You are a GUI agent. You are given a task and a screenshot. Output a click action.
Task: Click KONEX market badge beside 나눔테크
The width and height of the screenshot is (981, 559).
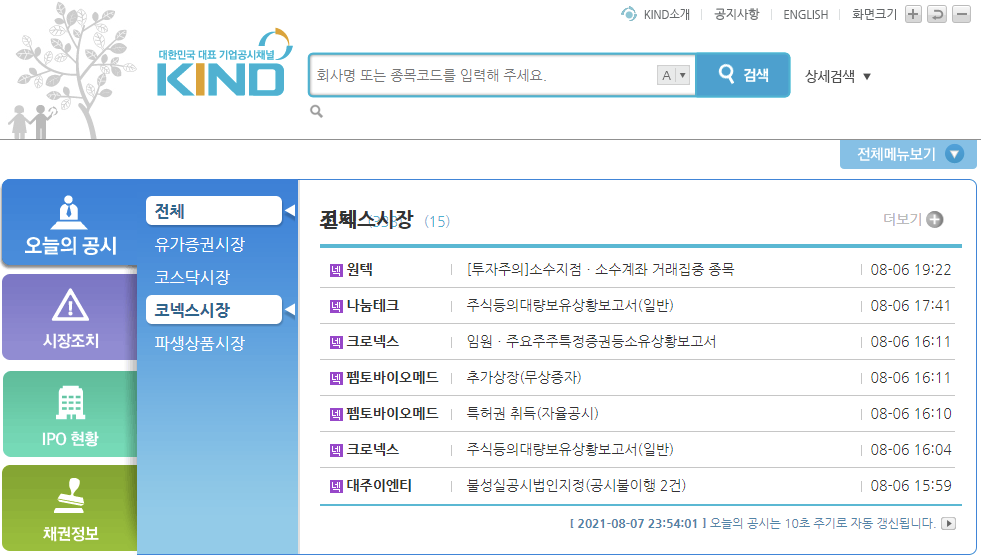pyautogui.click(x=336, y=306)
